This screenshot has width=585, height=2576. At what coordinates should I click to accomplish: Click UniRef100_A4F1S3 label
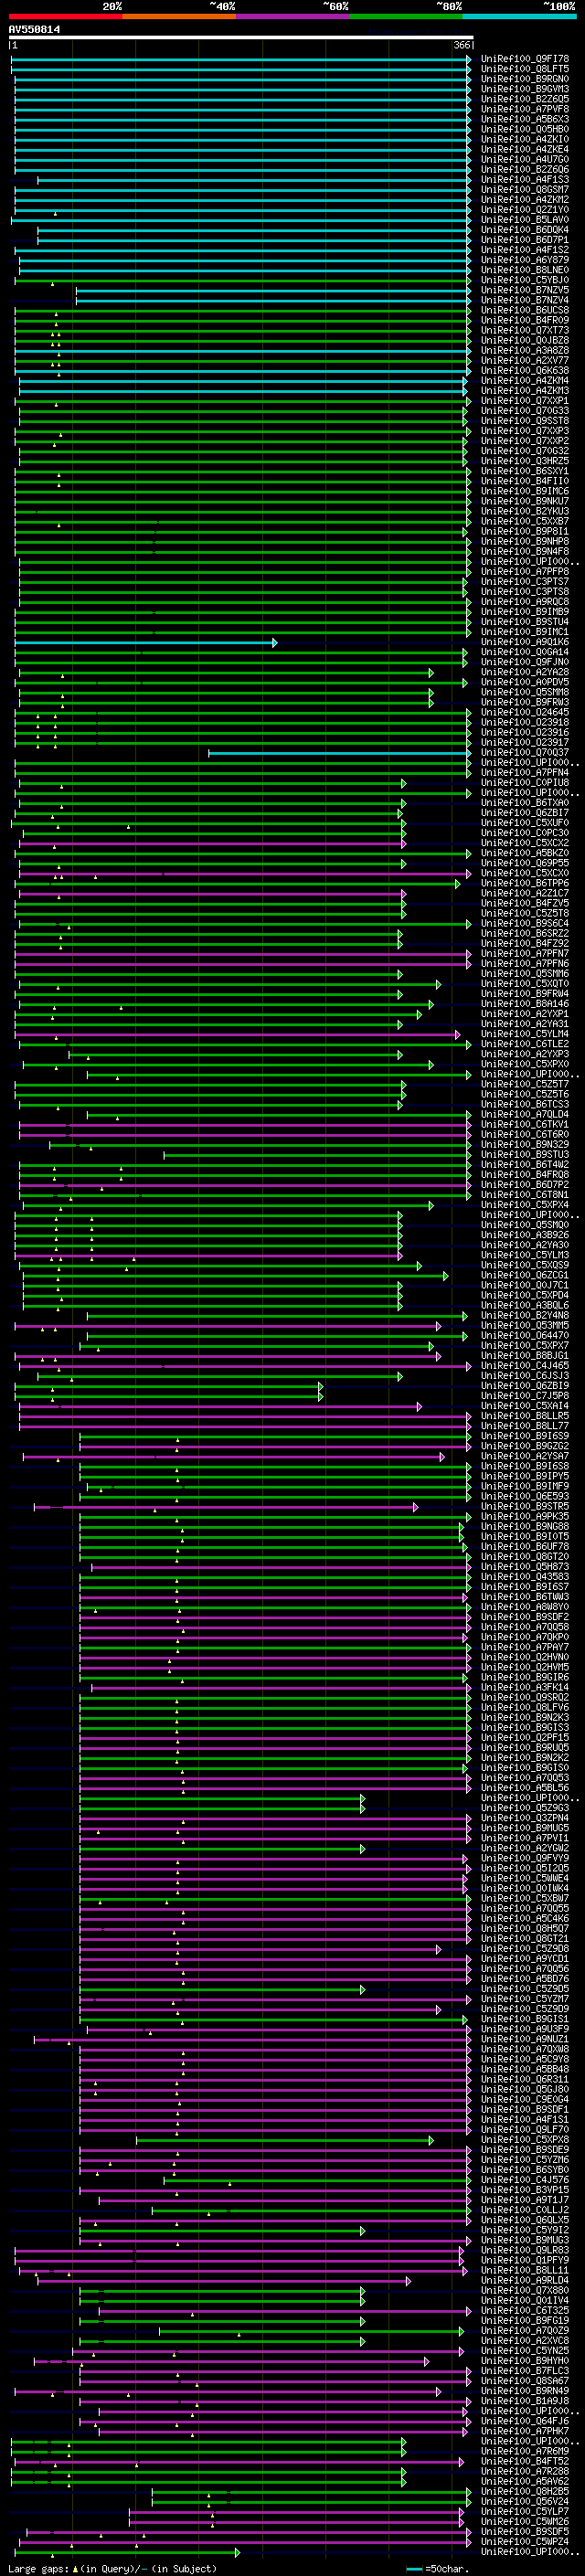[525, 179]
